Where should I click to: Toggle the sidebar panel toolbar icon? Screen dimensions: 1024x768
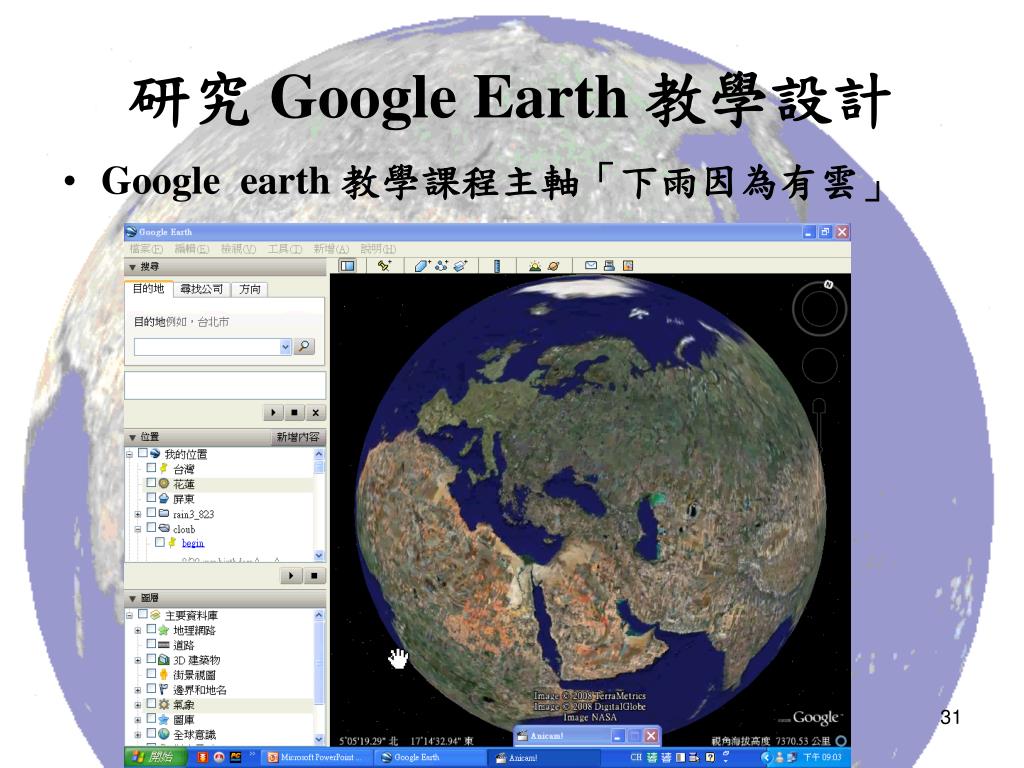[x=347, y=266]
